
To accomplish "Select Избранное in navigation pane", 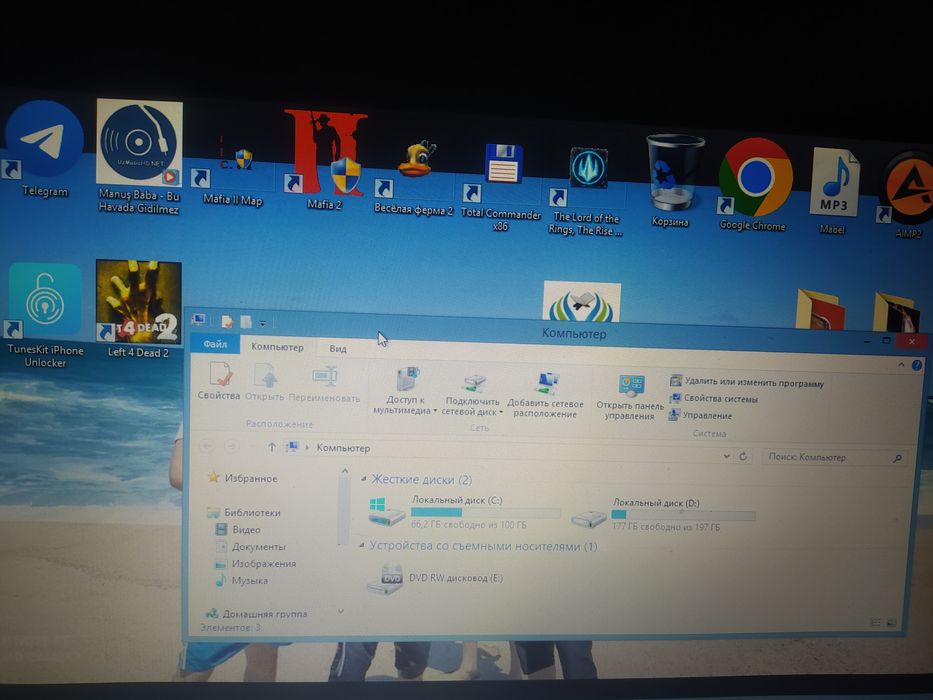I will (243, 478).
